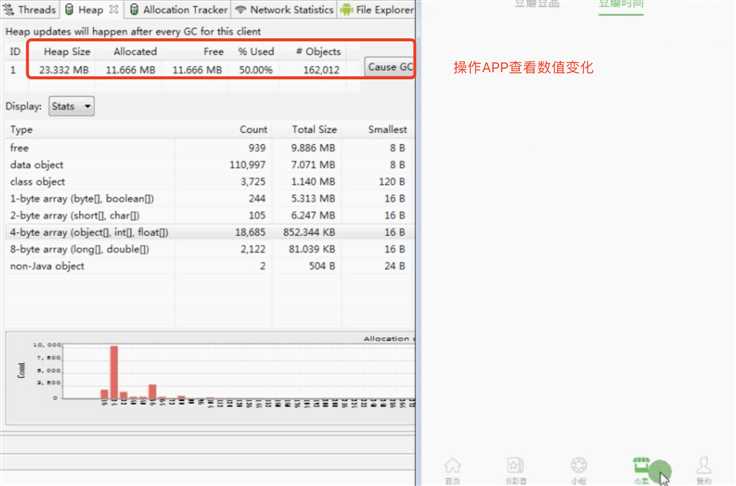Tap the home icon in app navigation
Screen dimensions: 736x486
[x=452, y=466]
